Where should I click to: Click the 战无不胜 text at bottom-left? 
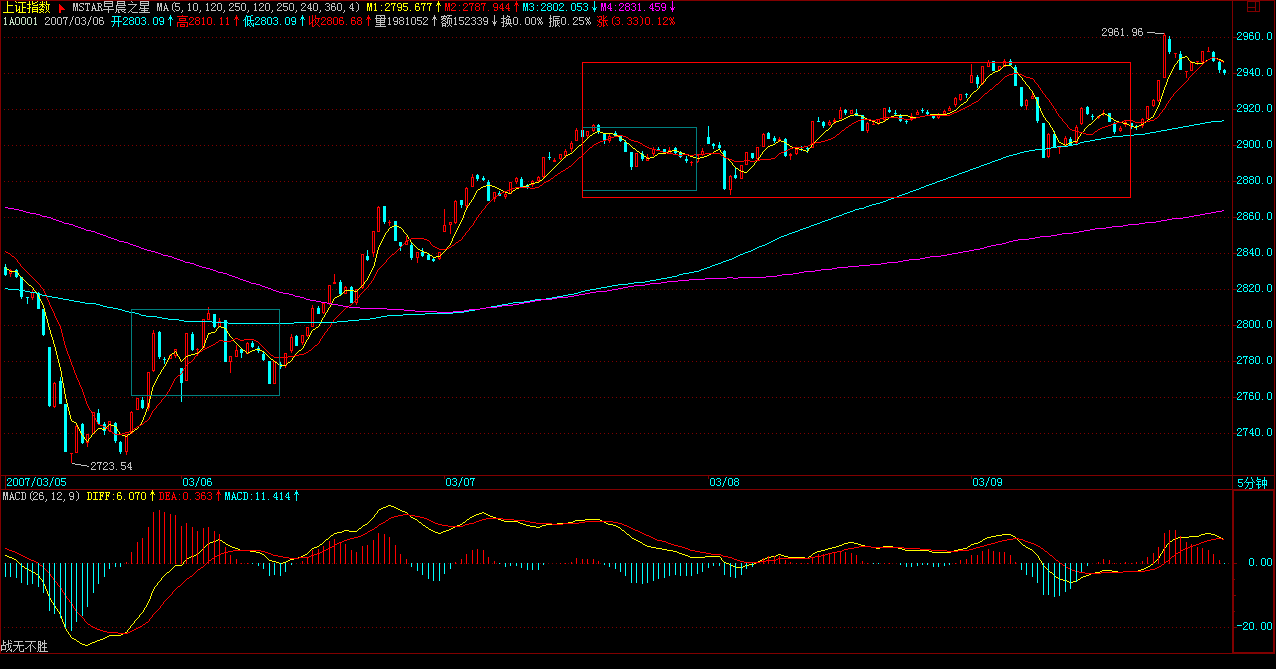[x=24, y=647]
